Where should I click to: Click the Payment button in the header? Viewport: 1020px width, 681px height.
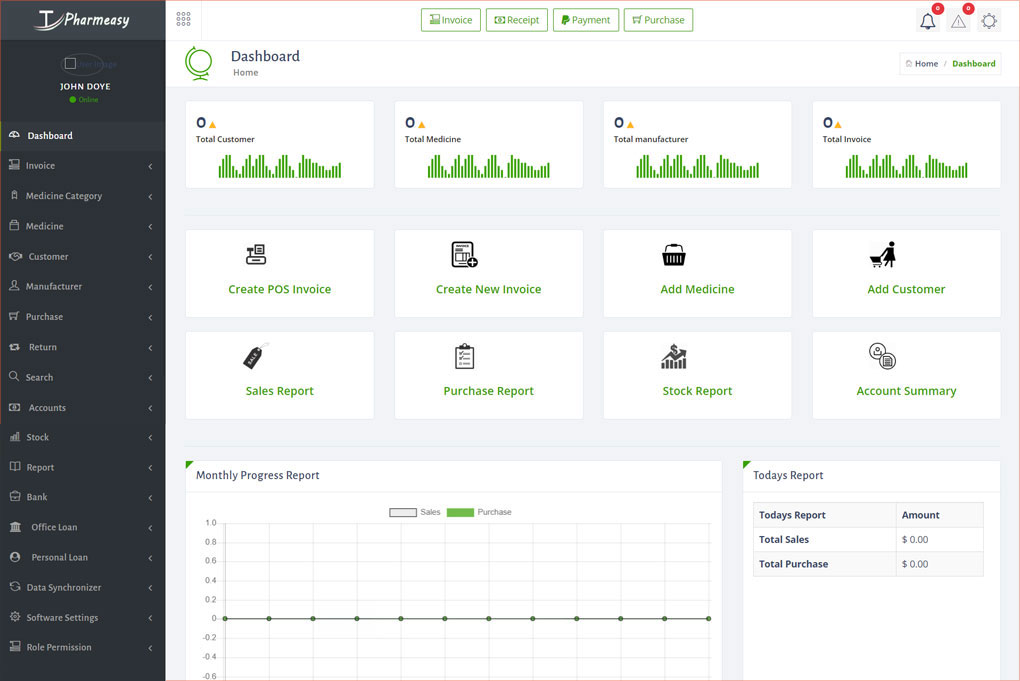[x=585, y=19]
